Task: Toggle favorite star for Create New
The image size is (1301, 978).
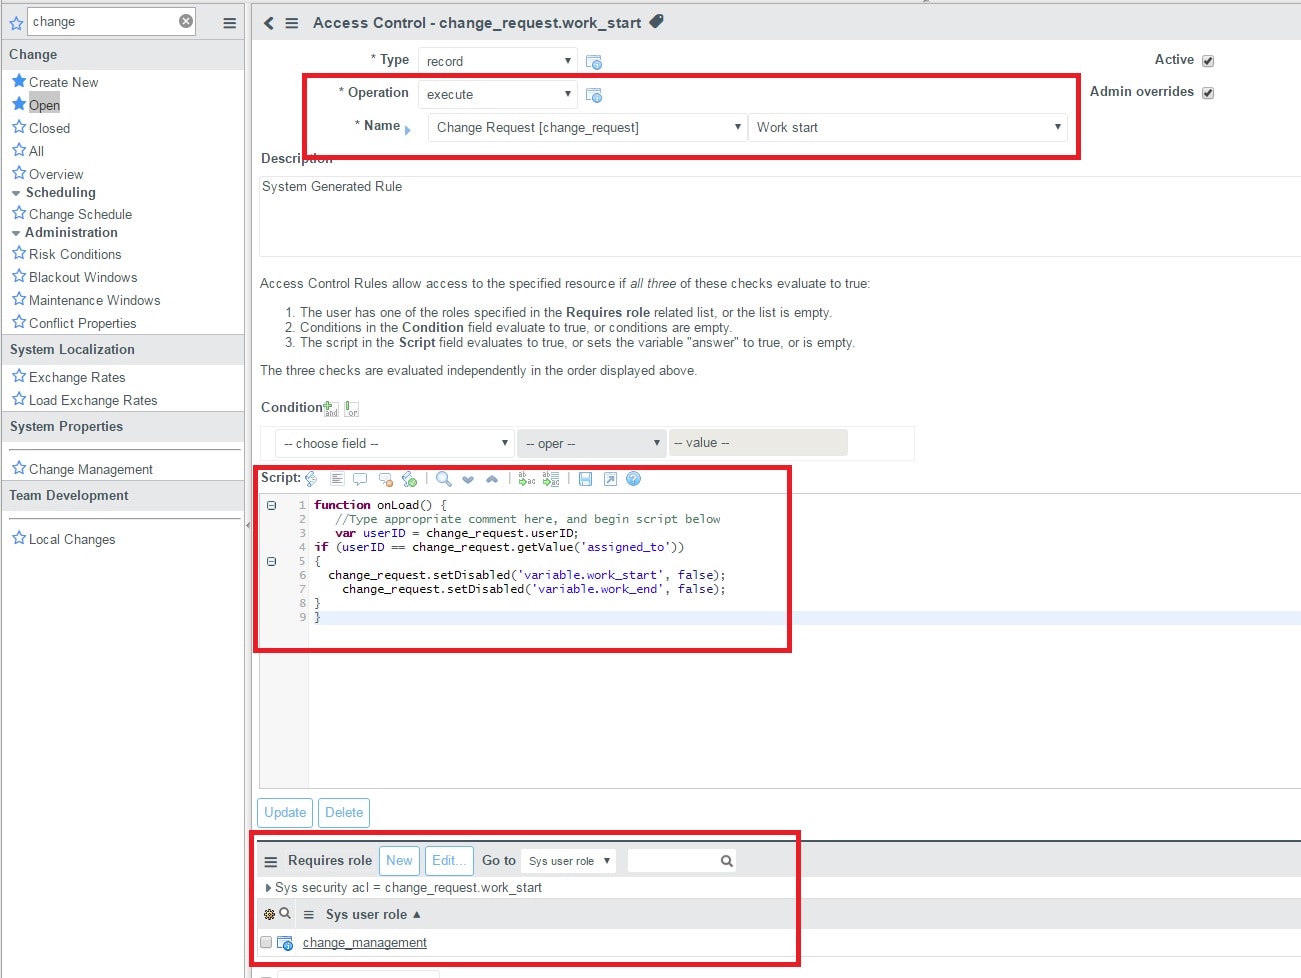Action: (19, 81)
